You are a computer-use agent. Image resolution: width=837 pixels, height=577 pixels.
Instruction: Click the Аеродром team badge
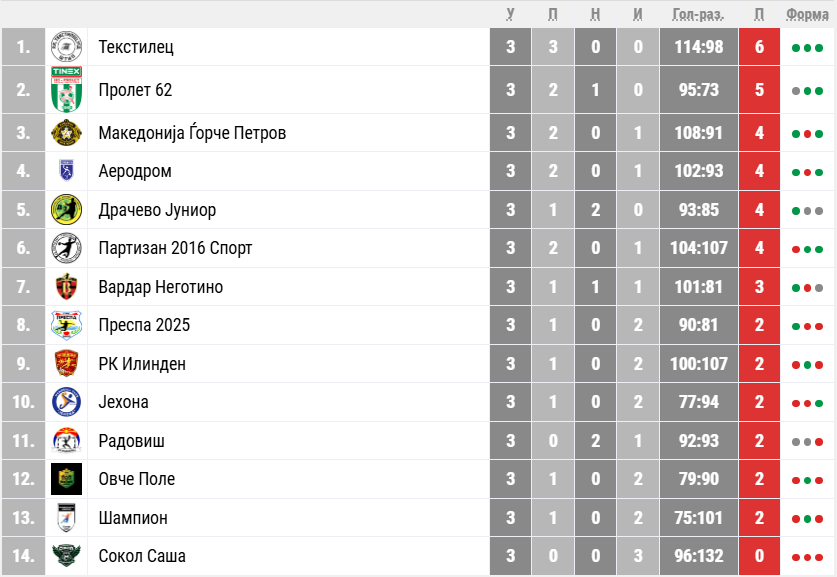[x=66, y=171]
